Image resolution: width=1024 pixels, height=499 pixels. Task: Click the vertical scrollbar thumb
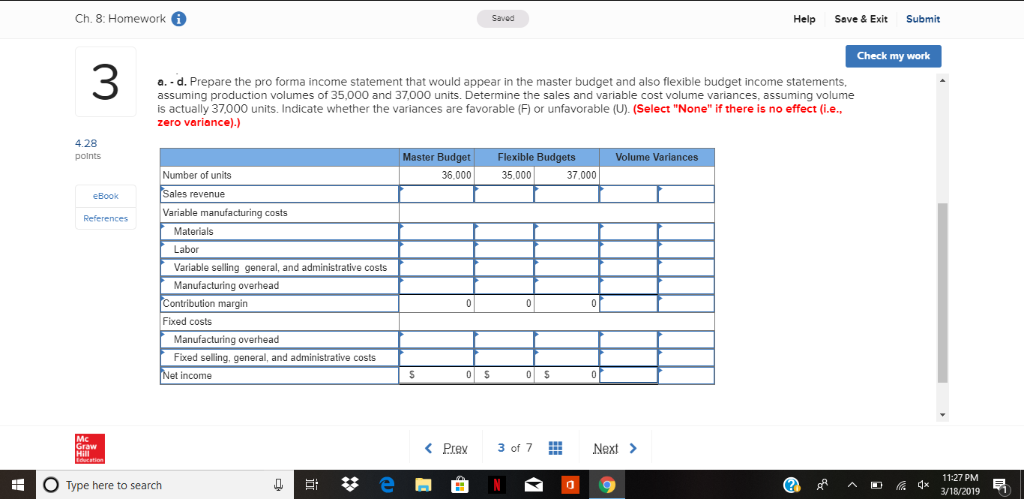point(942,292)
